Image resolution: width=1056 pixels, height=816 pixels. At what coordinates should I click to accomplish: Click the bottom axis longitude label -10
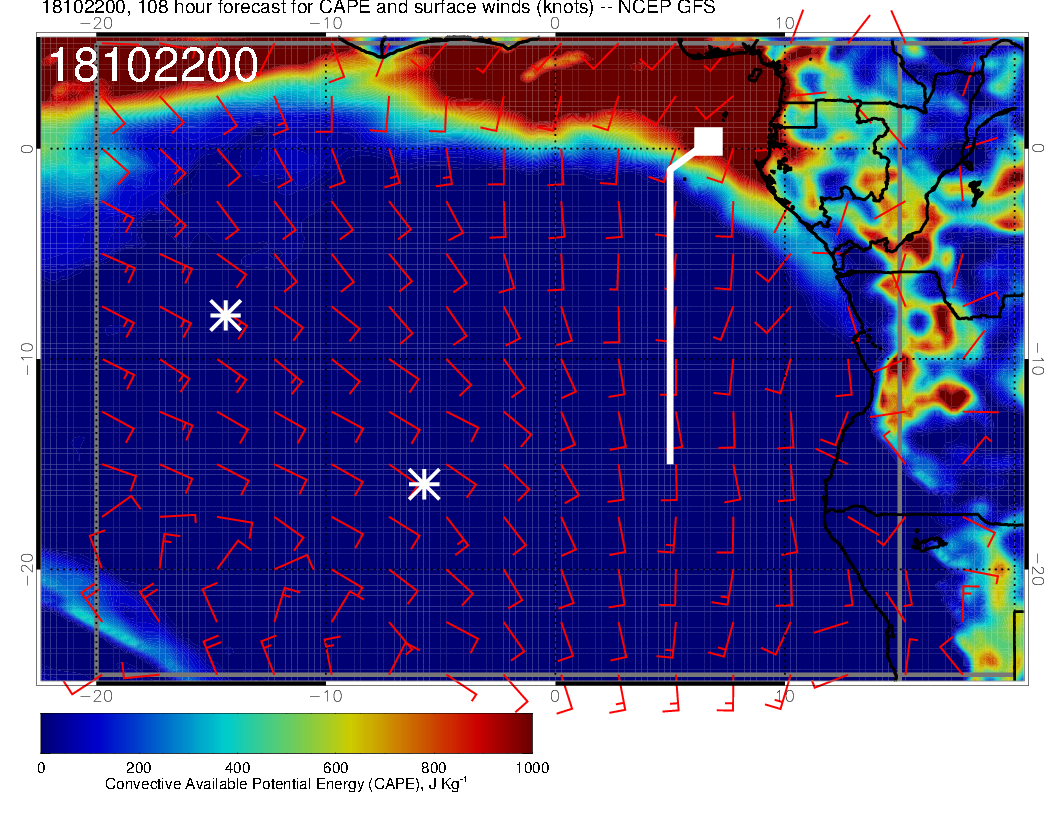(325, 696)
